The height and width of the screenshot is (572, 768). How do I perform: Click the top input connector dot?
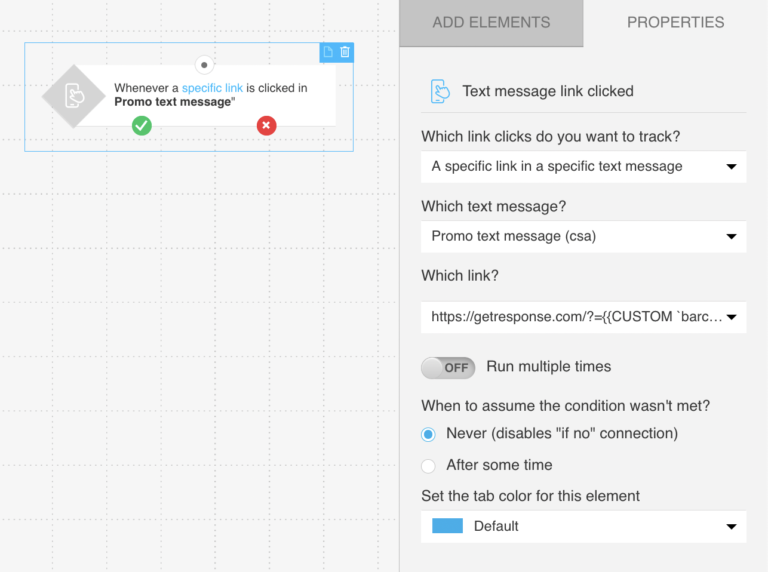pyautogui.click(x=204, y=65)
